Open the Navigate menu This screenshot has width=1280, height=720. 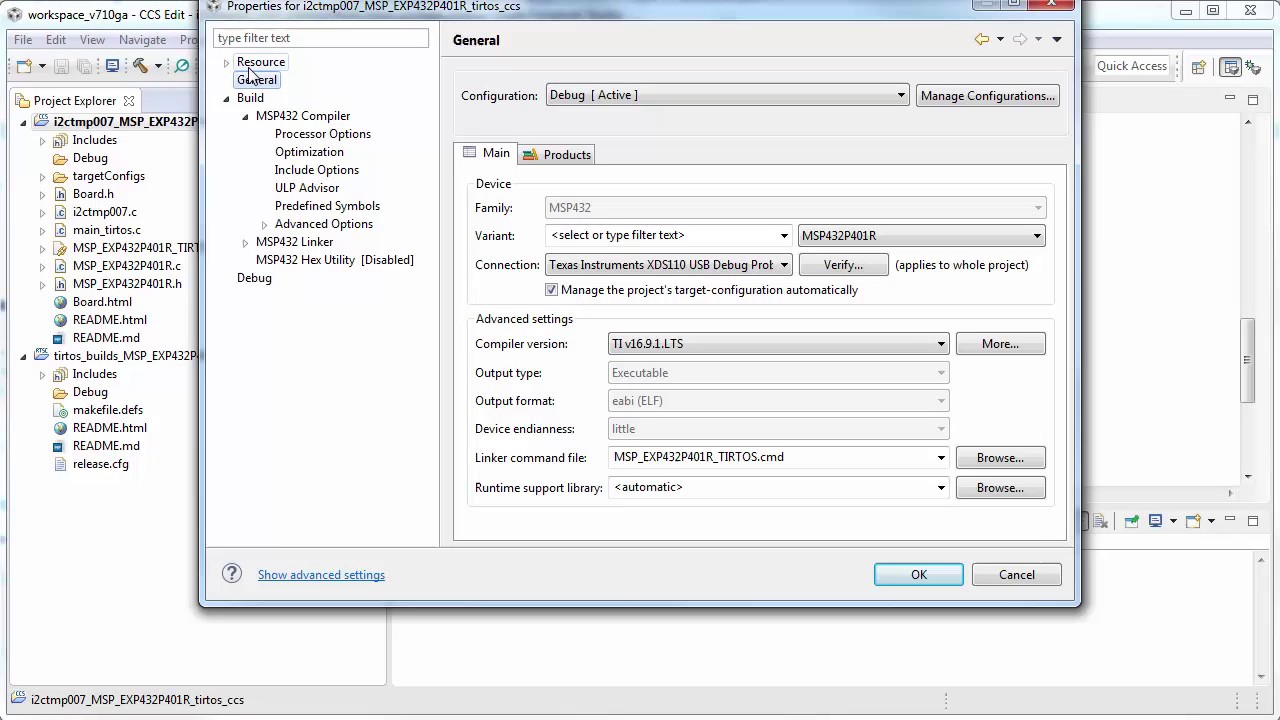tap(143, 40)
